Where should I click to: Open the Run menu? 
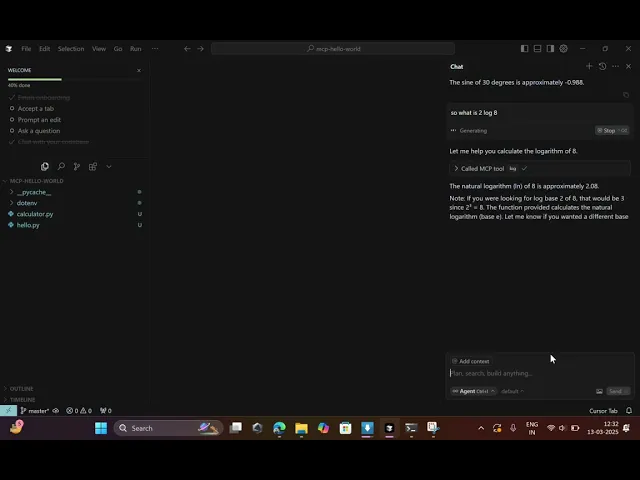point(136,49)
